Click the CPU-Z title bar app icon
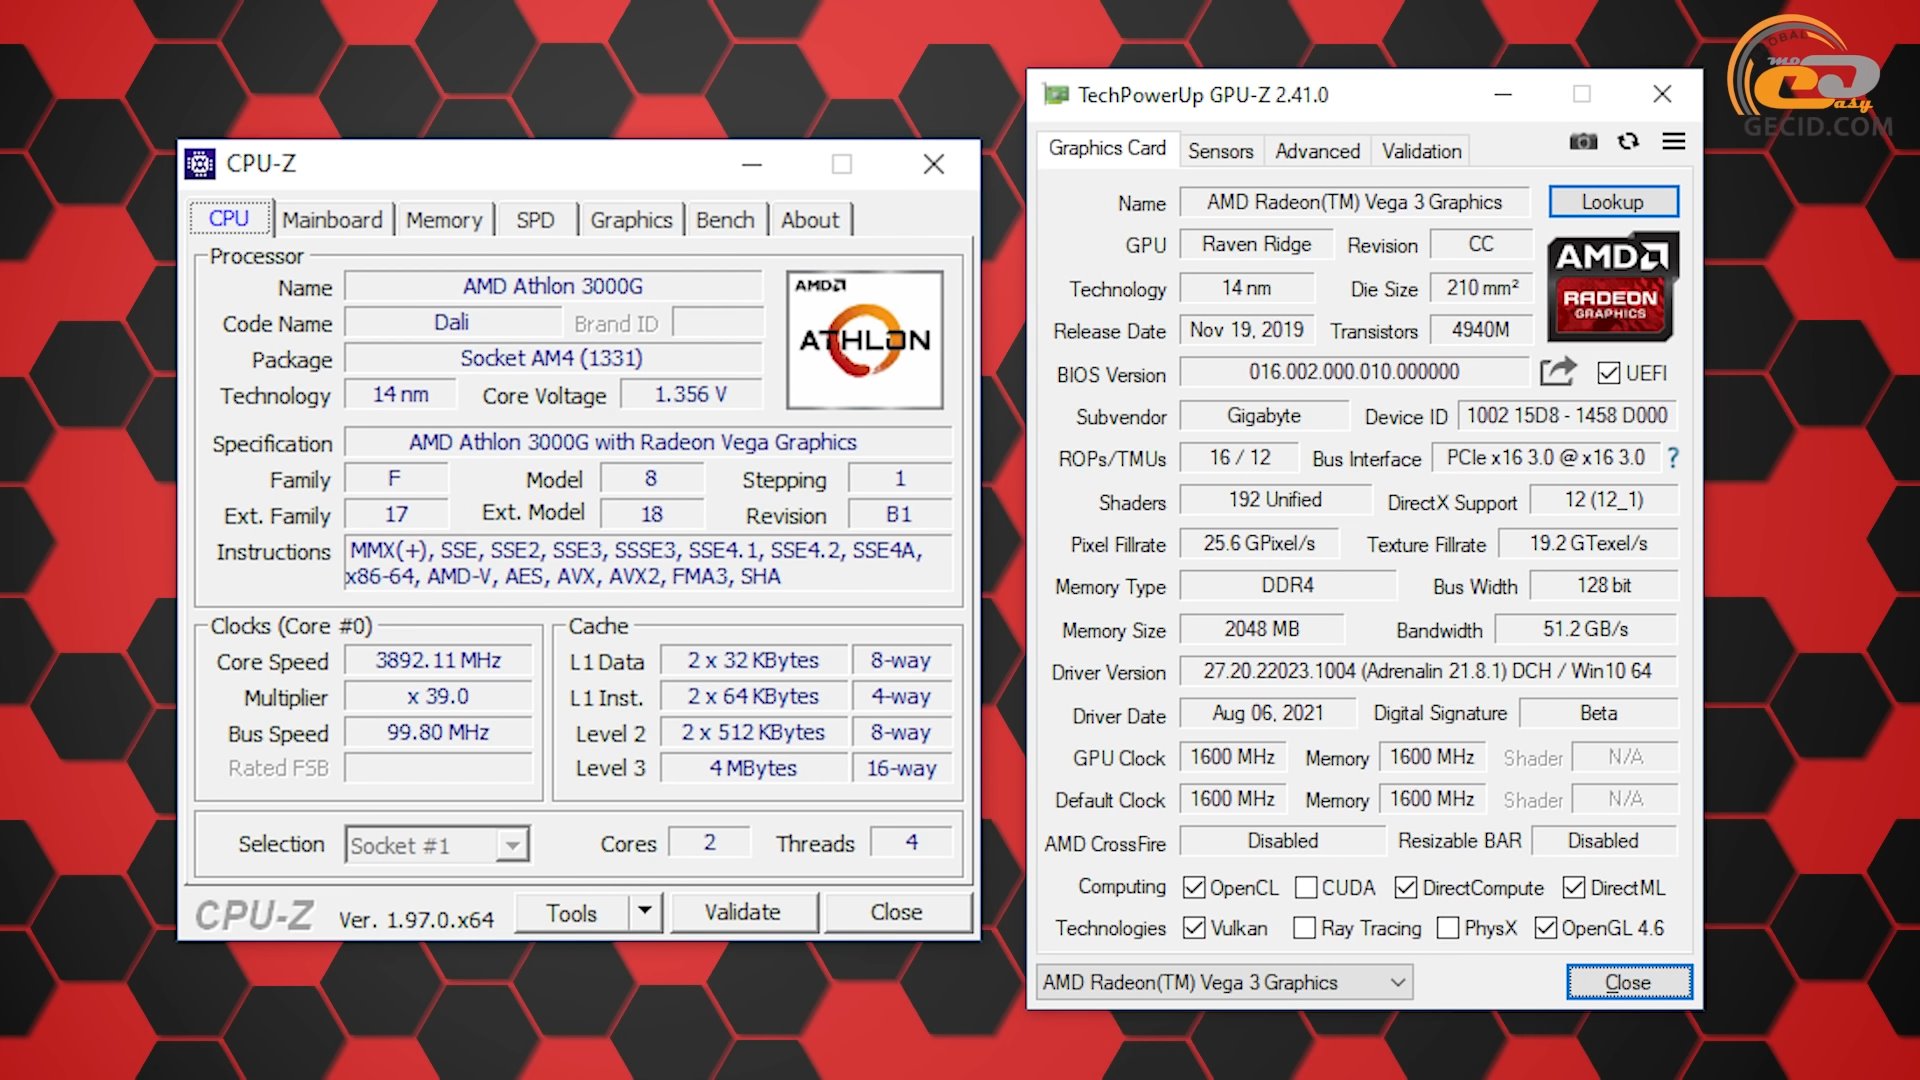This screenshot has height=1080, width=1920. pos(200,163)
